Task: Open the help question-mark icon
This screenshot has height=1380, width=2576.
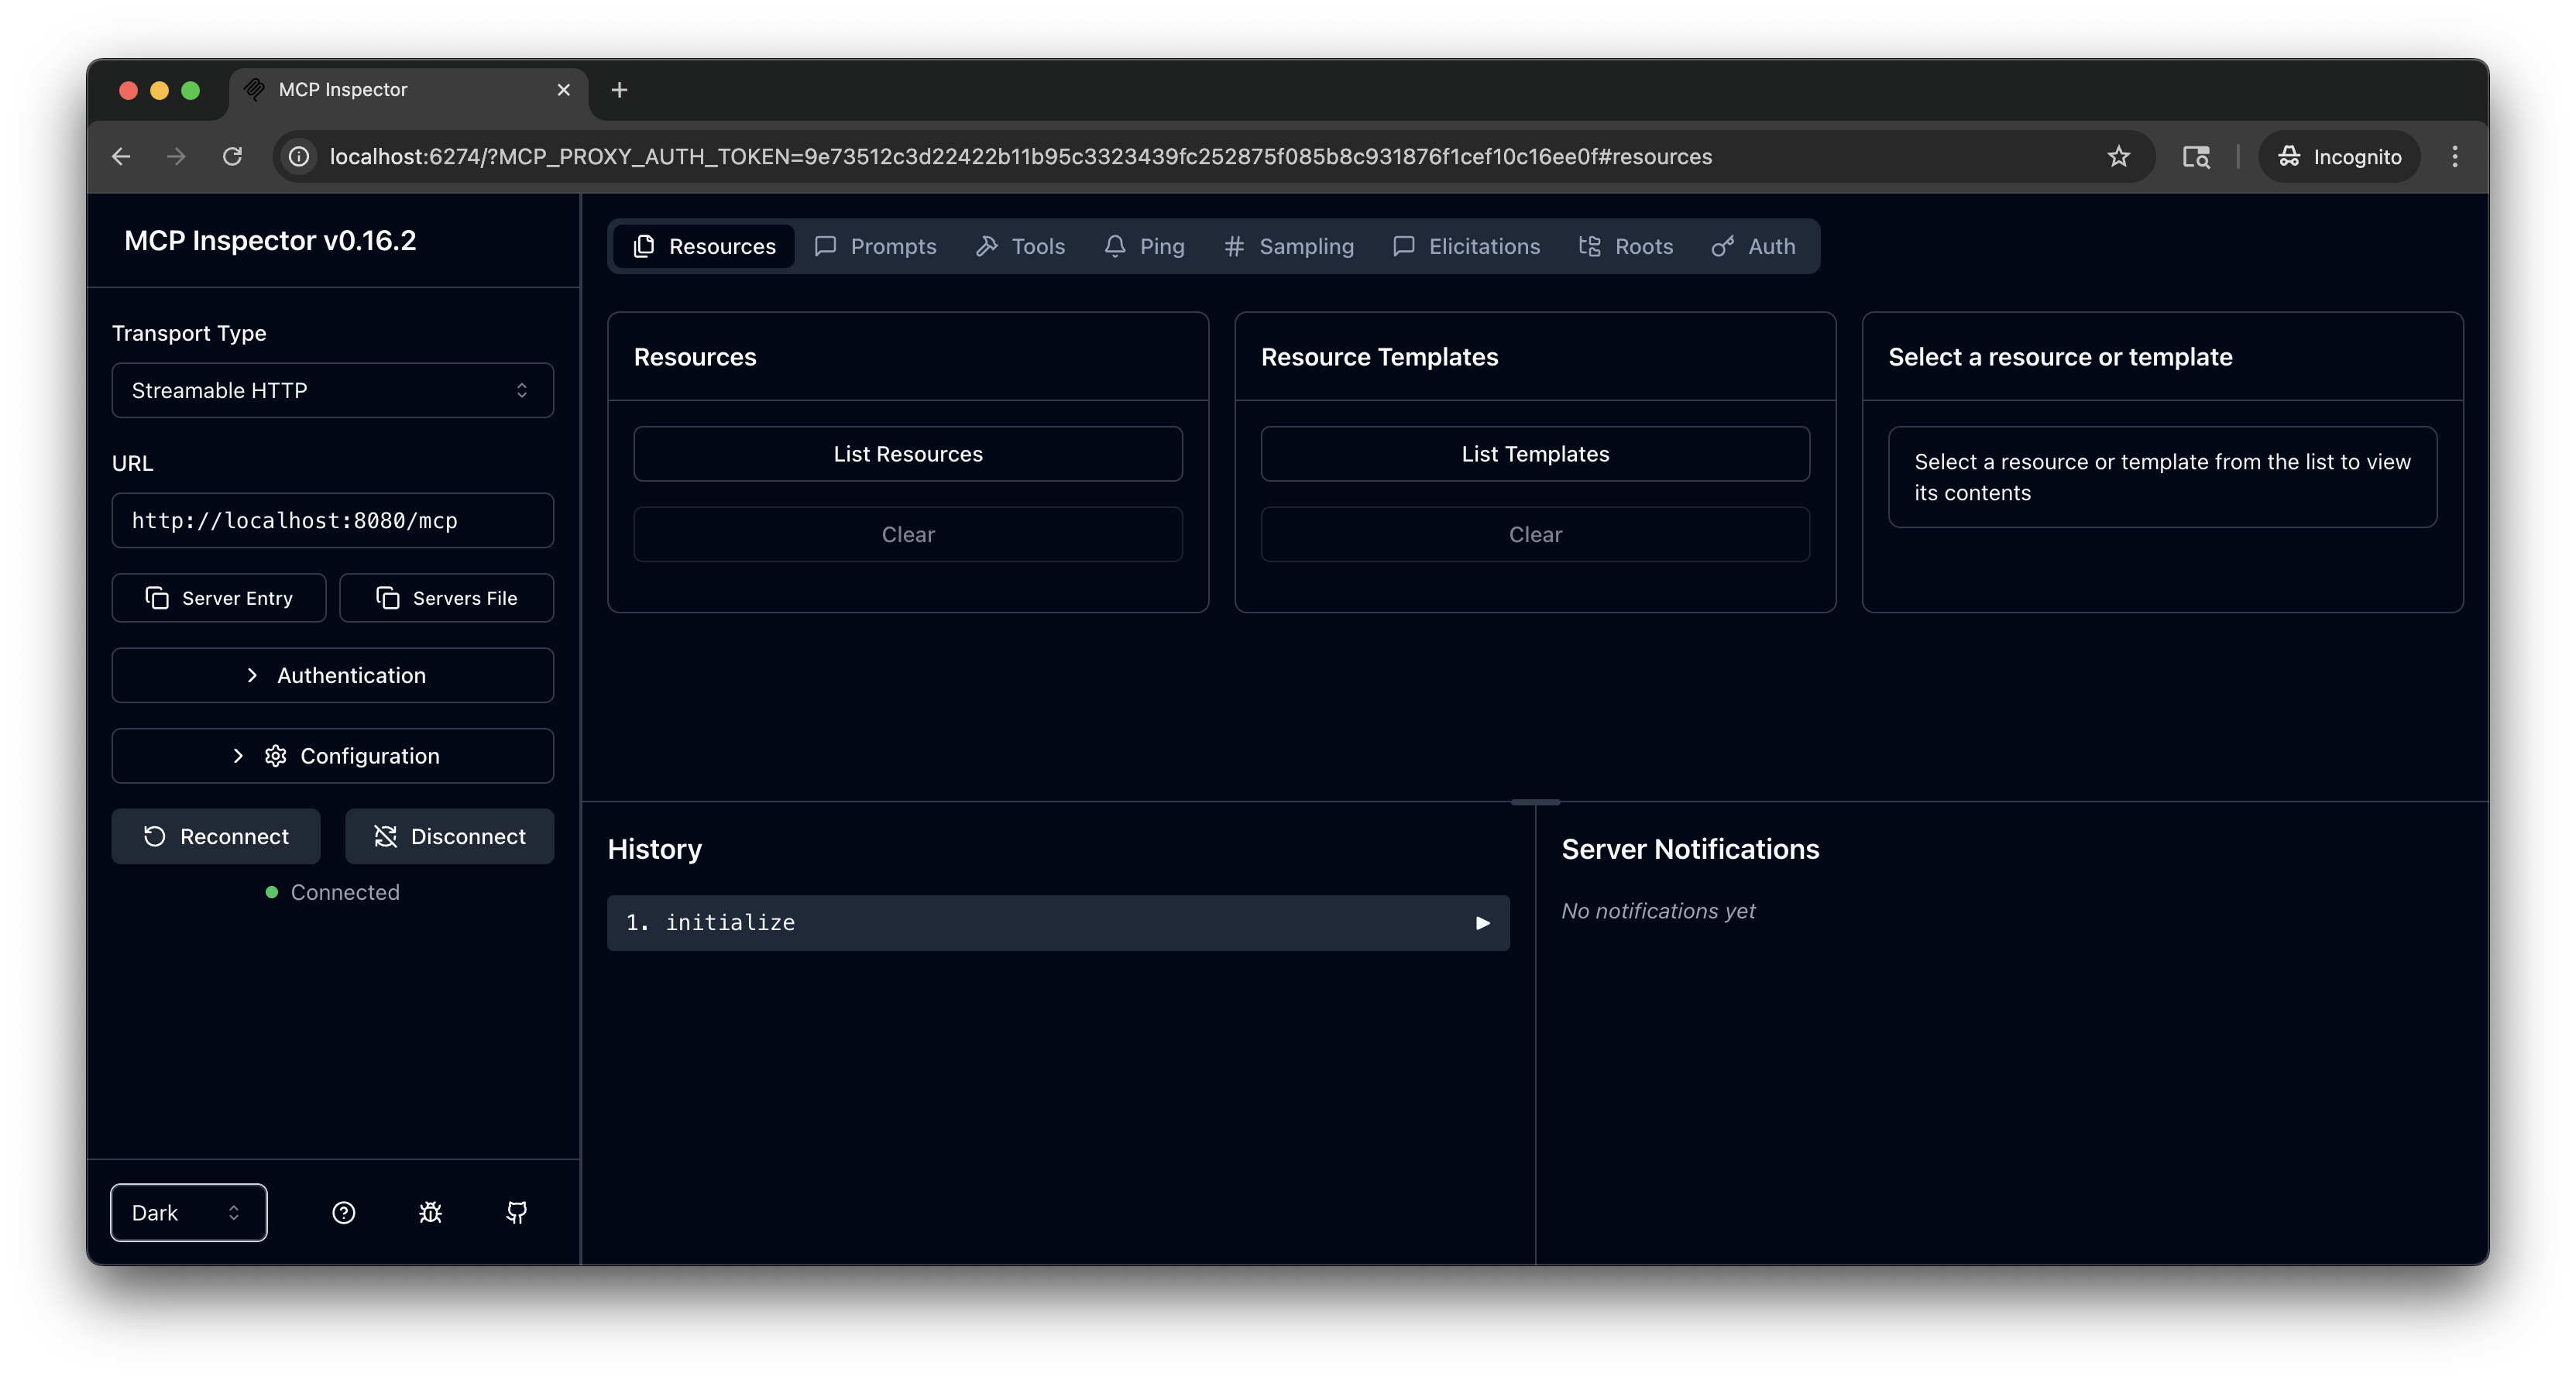Action: click(x=343, y=1212)
